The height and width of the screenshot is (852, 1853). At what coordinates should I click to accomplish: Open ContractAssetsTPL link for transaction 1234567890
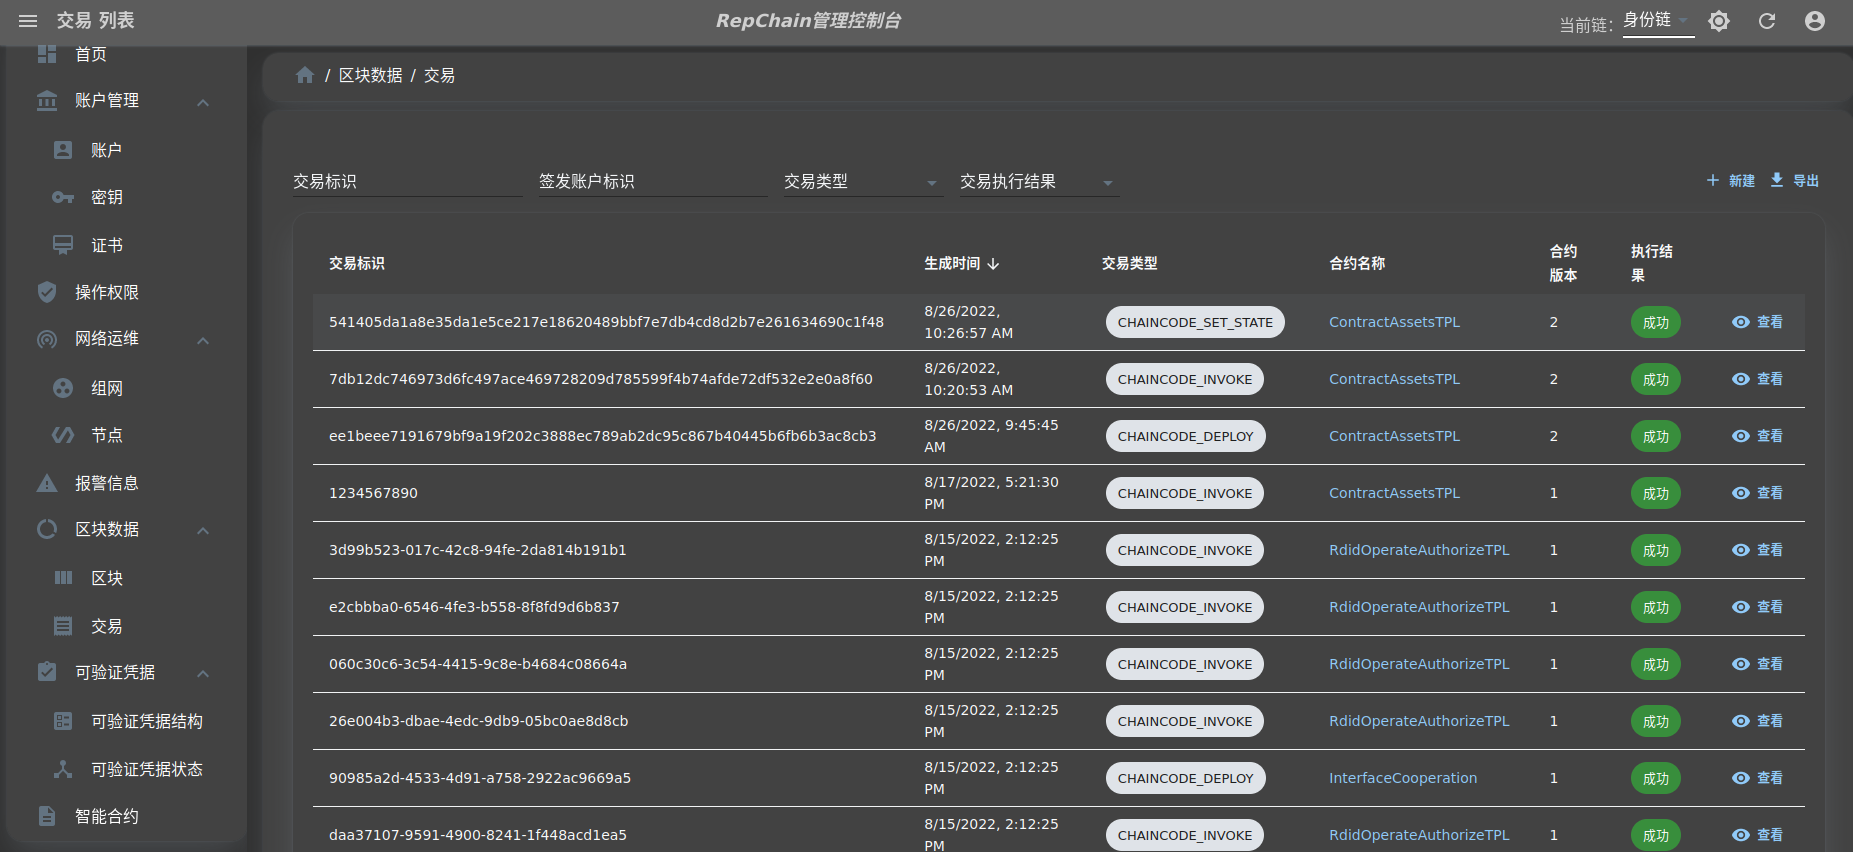point(1394,493)
